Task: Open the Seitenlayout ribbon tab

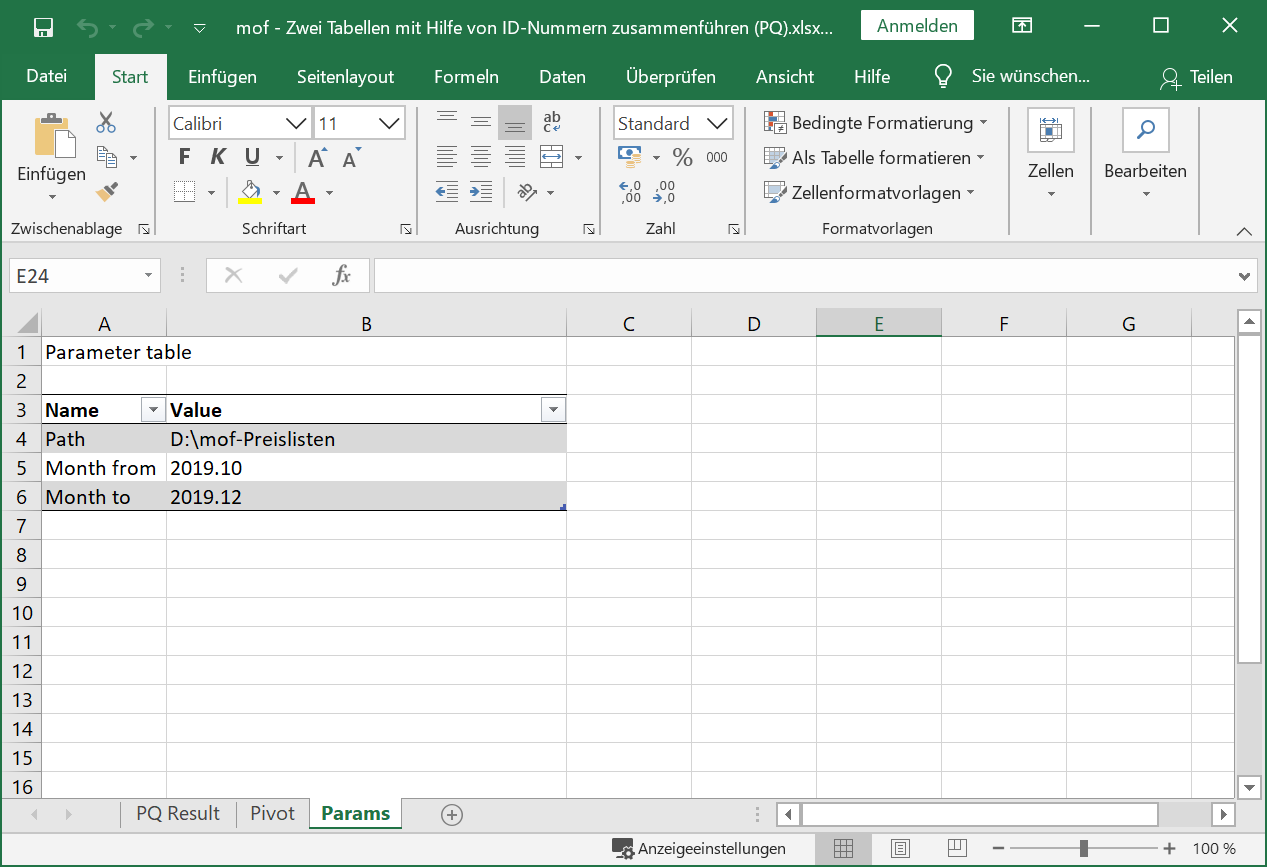Action: pyautogui.click(x=345, y=77)
